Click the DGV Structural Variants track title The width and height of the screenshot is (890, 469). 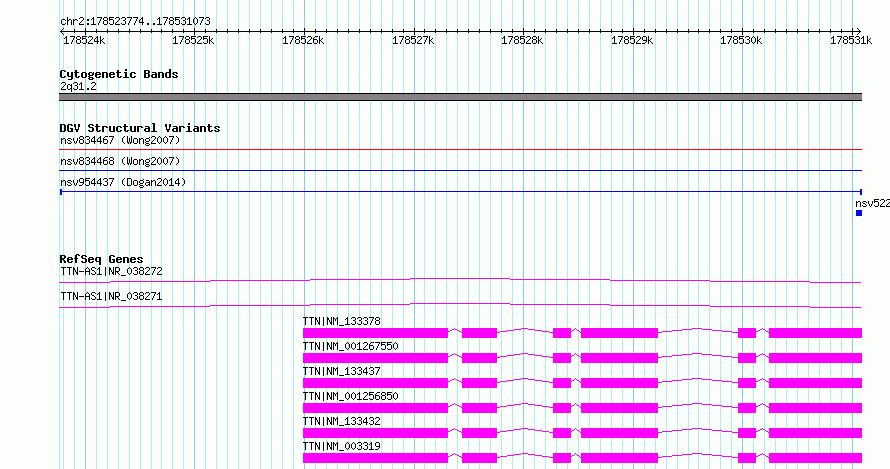(x=140, y=128)
